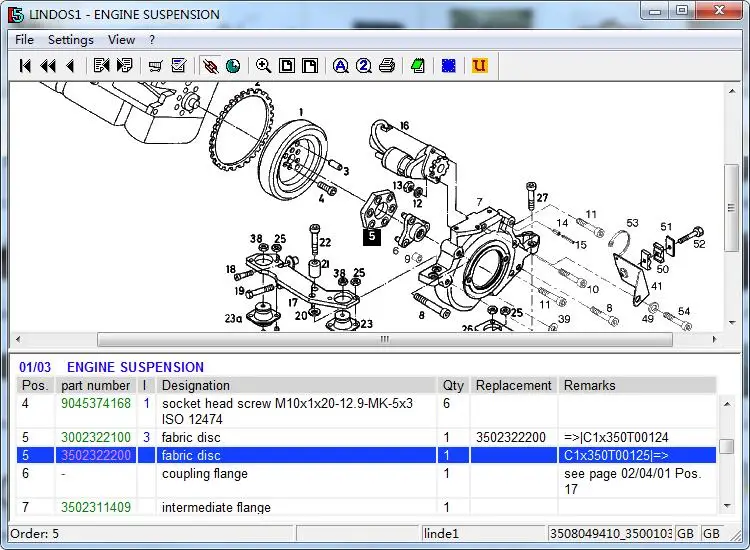Click diagram vertical scrollbar down arrow
This screenshot has height=550, width=750.
pos(732,323)
